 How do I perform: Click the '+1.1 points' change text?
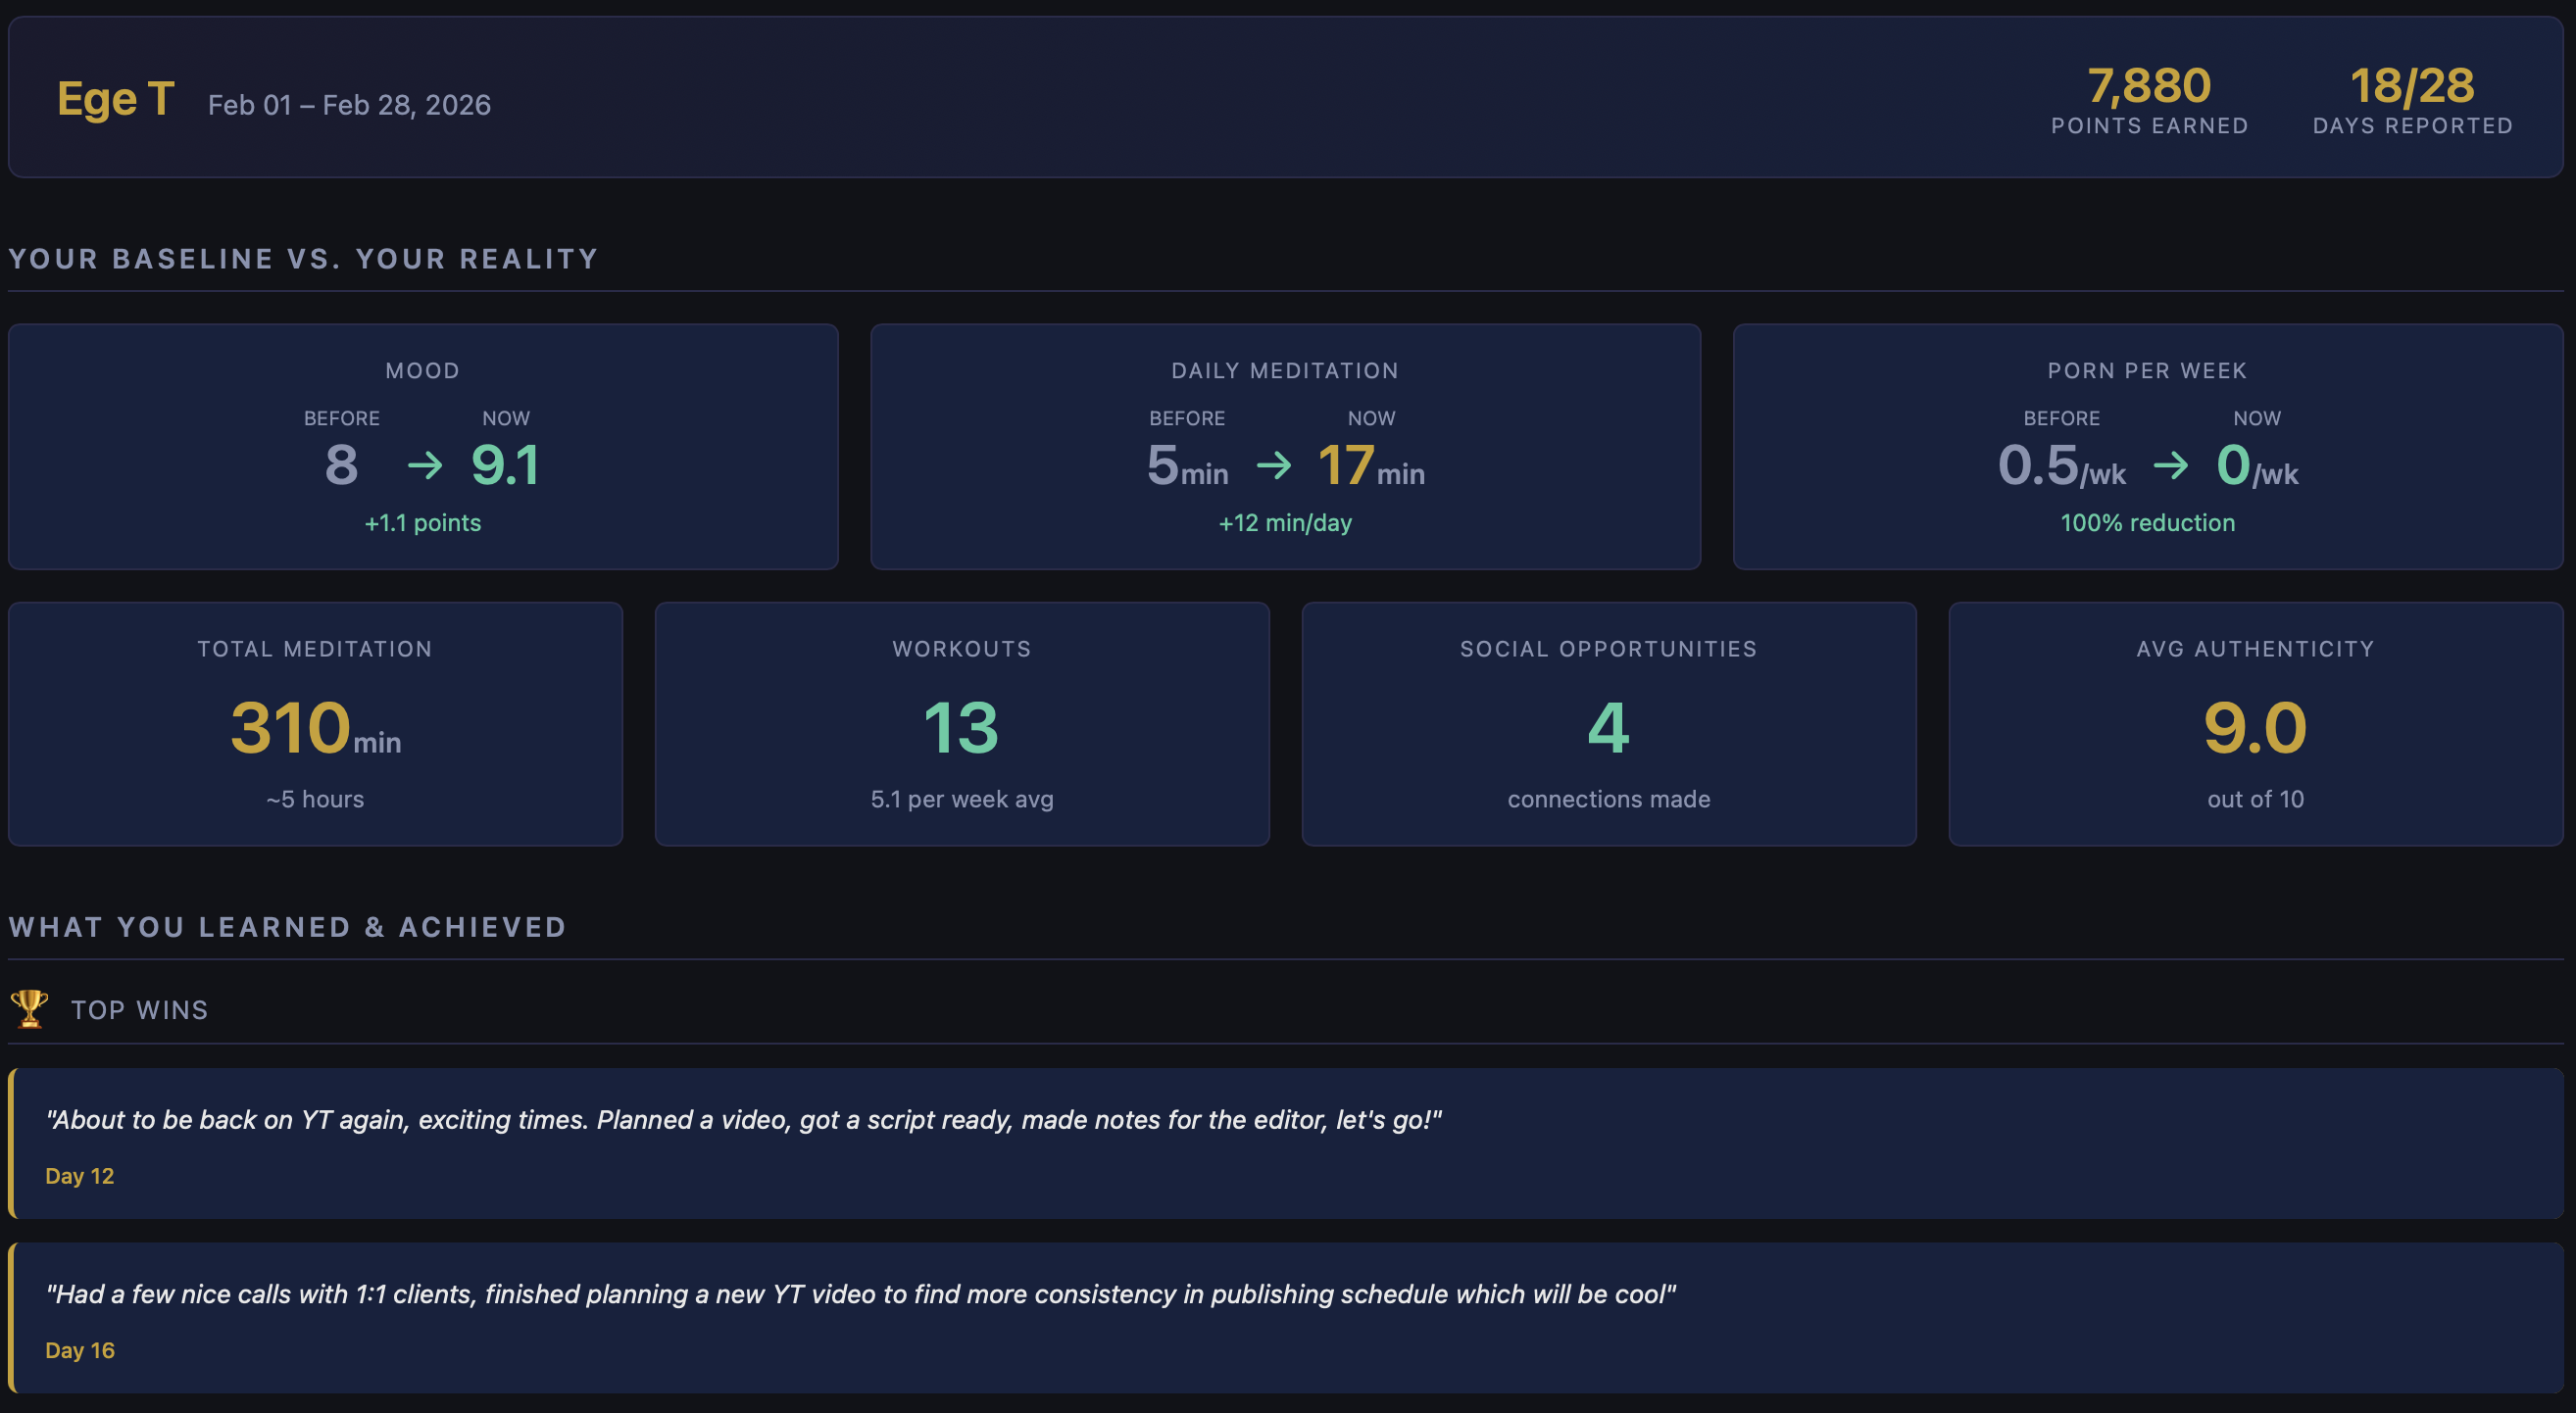coord(423,523)
